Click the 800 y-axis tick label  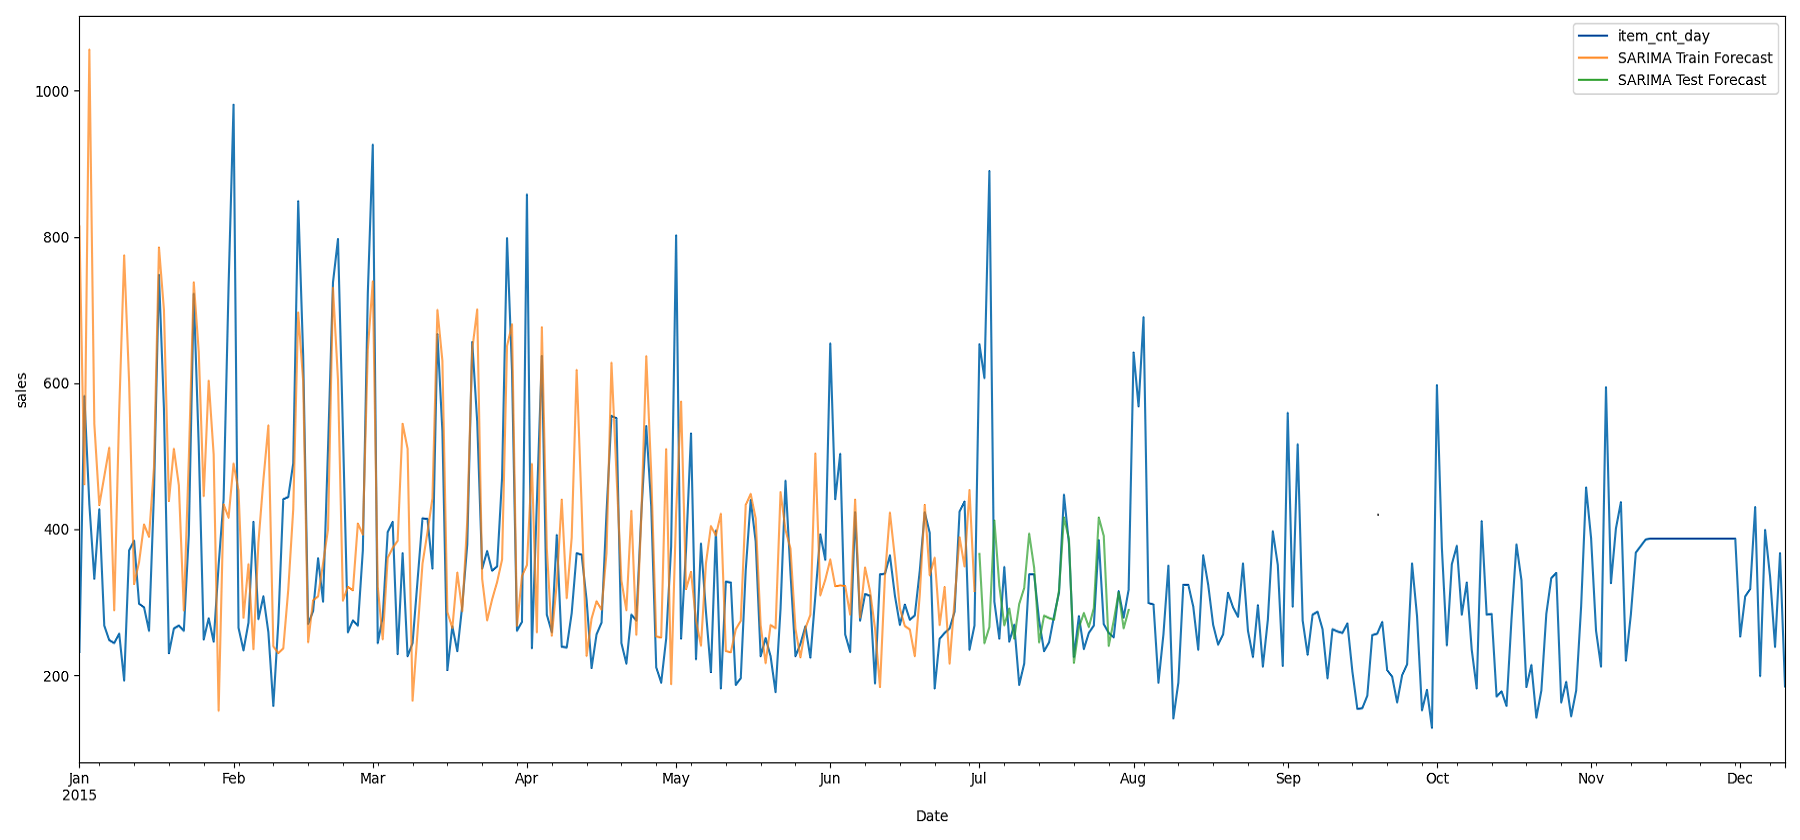click(x=56, y=238)
